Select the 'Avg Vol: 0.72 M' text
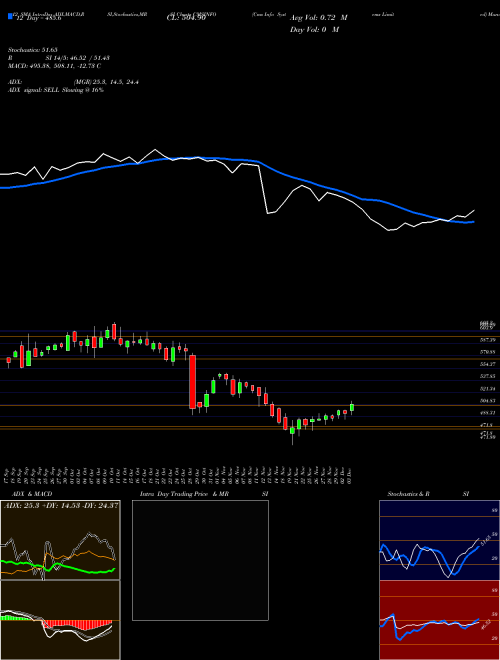This screenshot has width=500, height=660. coord(318,18)
